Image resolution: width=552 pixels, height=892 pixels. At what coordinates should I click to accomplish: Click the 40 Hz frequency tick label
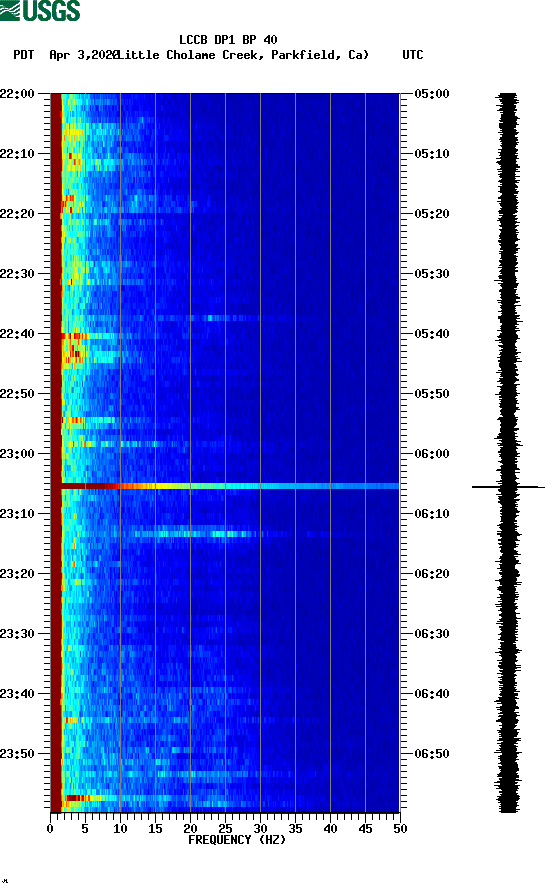(330, 829)
